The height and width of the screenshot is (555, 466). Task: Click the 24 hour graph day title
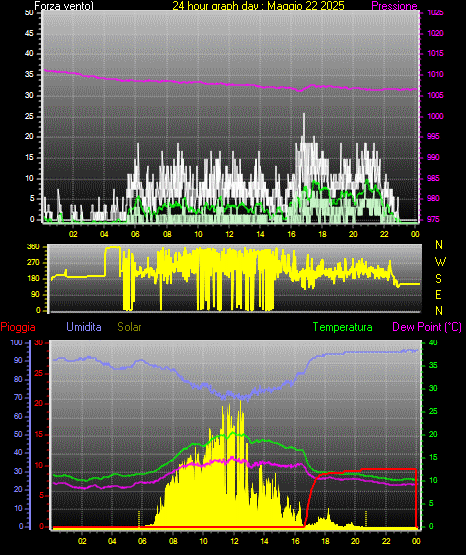tap(258, 6)
